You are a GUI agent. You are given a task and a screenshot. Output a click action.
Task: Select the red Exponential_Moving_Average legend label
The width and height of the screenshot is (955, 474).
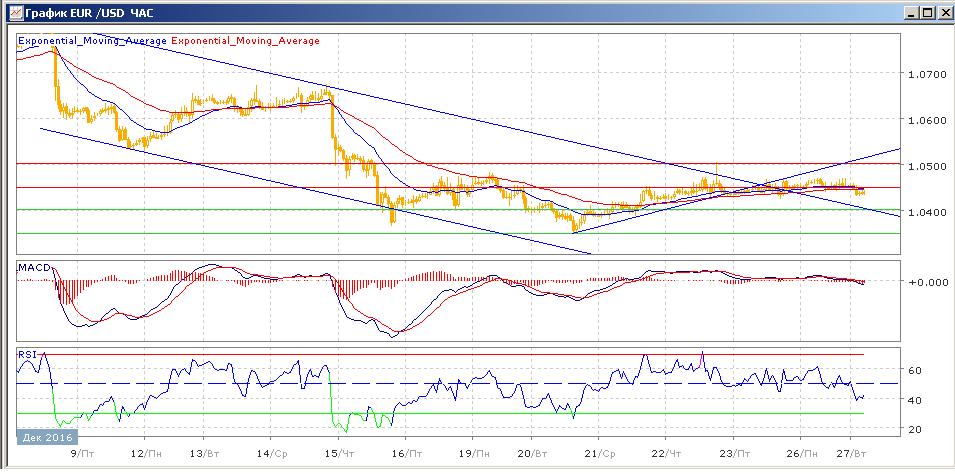point(246,41)
